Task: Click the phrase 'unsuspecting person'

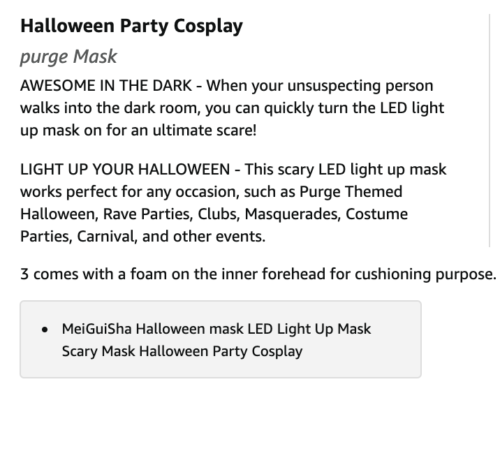Action: pyautogui.click(x=360, y=86)
